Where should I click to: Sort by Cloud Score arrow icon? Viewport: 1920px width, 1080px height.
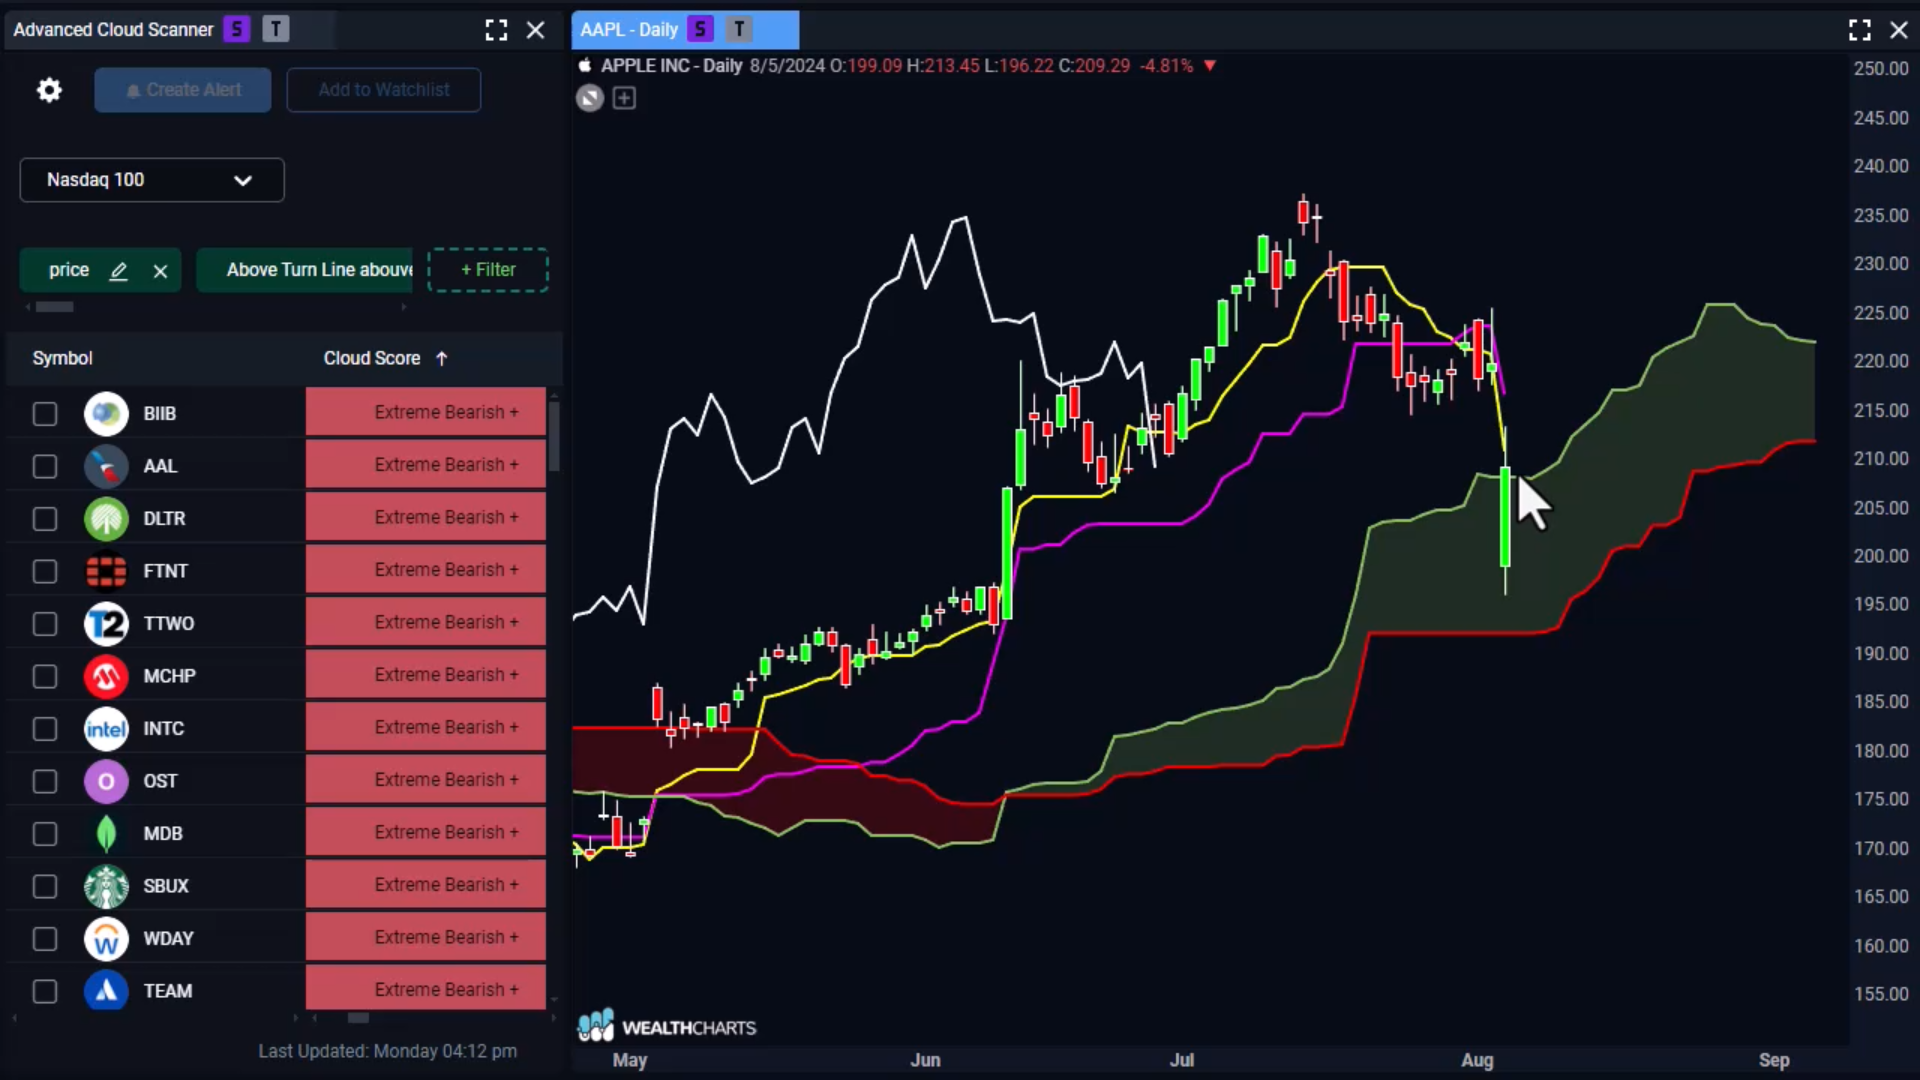[442, 358]
